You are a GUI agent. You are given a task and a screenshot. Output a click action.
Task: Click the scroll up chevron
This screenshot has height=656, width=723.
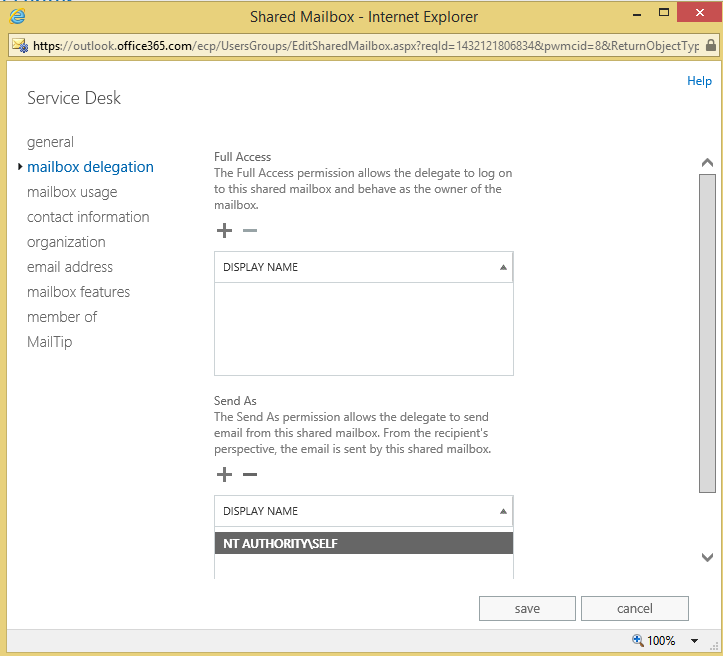[x=707, y=163]
